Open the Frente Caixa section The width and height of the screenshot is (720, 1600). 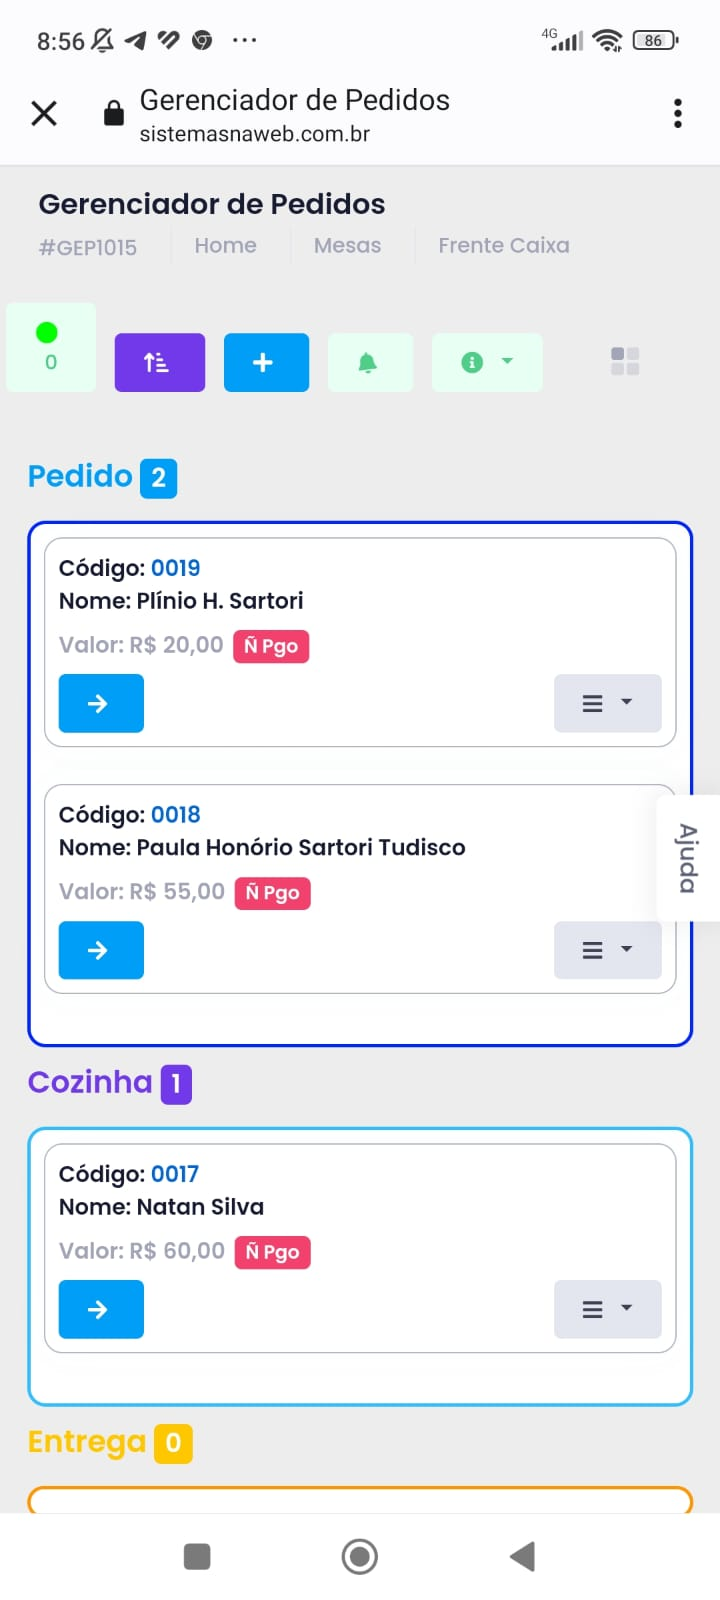[x=504, y=245]
